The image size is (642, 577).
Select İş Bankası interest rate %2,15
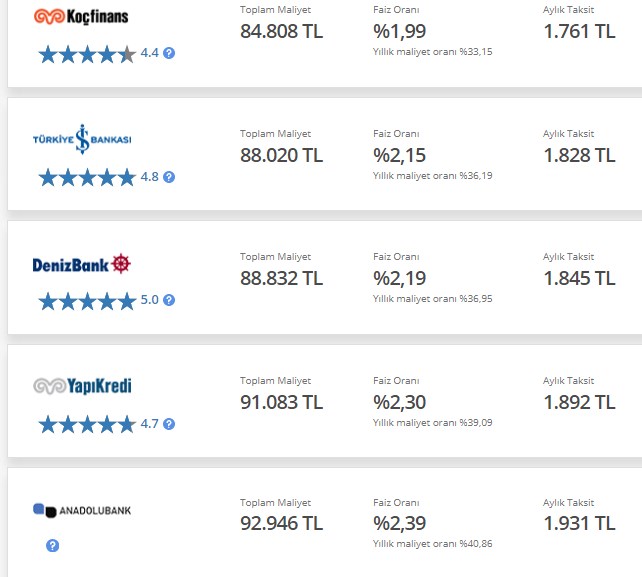(399, 156)
